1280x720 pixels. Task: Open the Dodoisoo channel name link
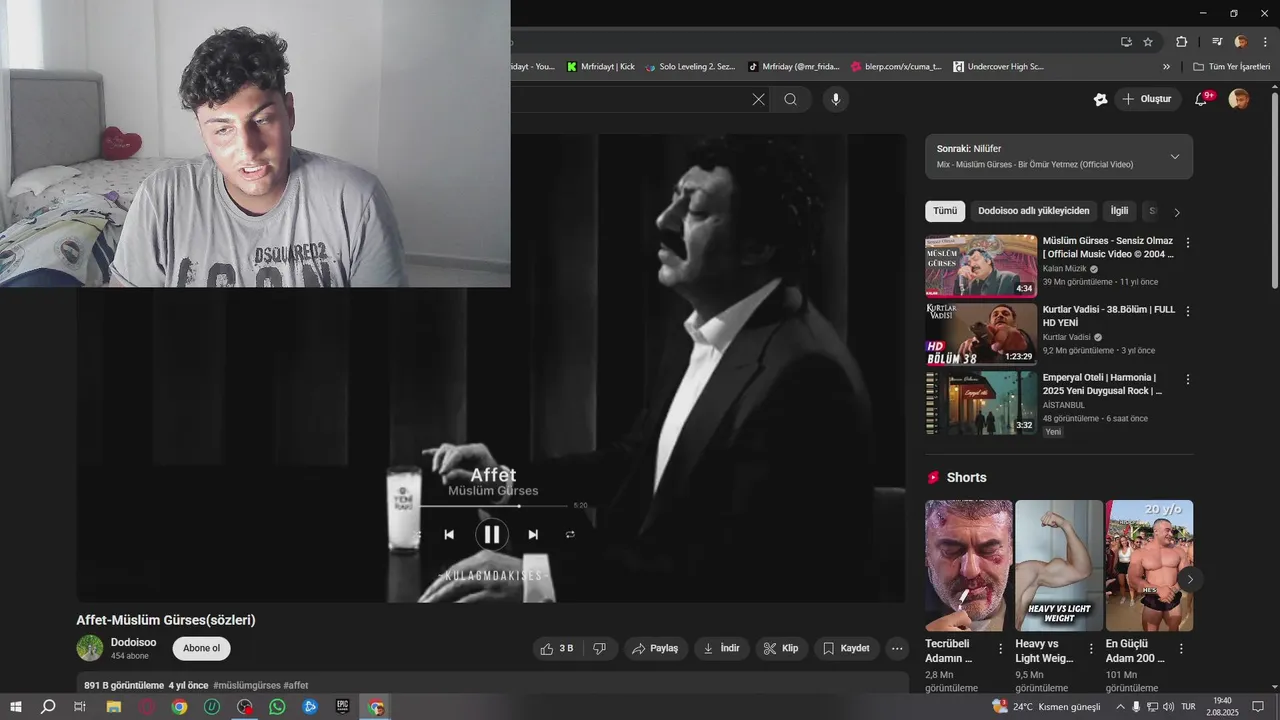coord(133,642)
